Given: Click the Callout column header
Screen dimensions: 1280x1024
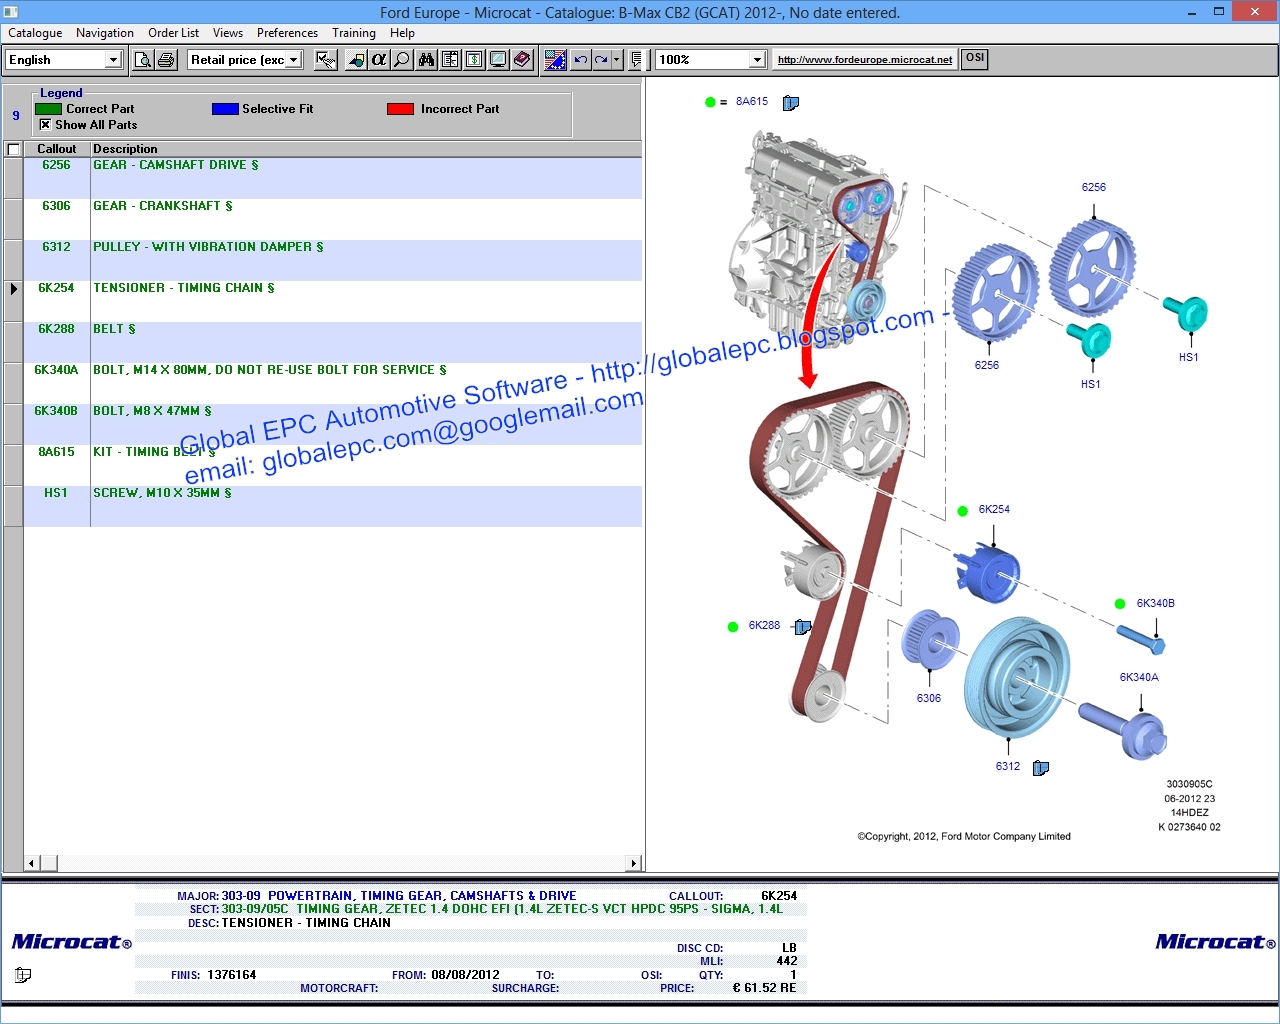Looking at the screenshot, I should pos(57,149).
